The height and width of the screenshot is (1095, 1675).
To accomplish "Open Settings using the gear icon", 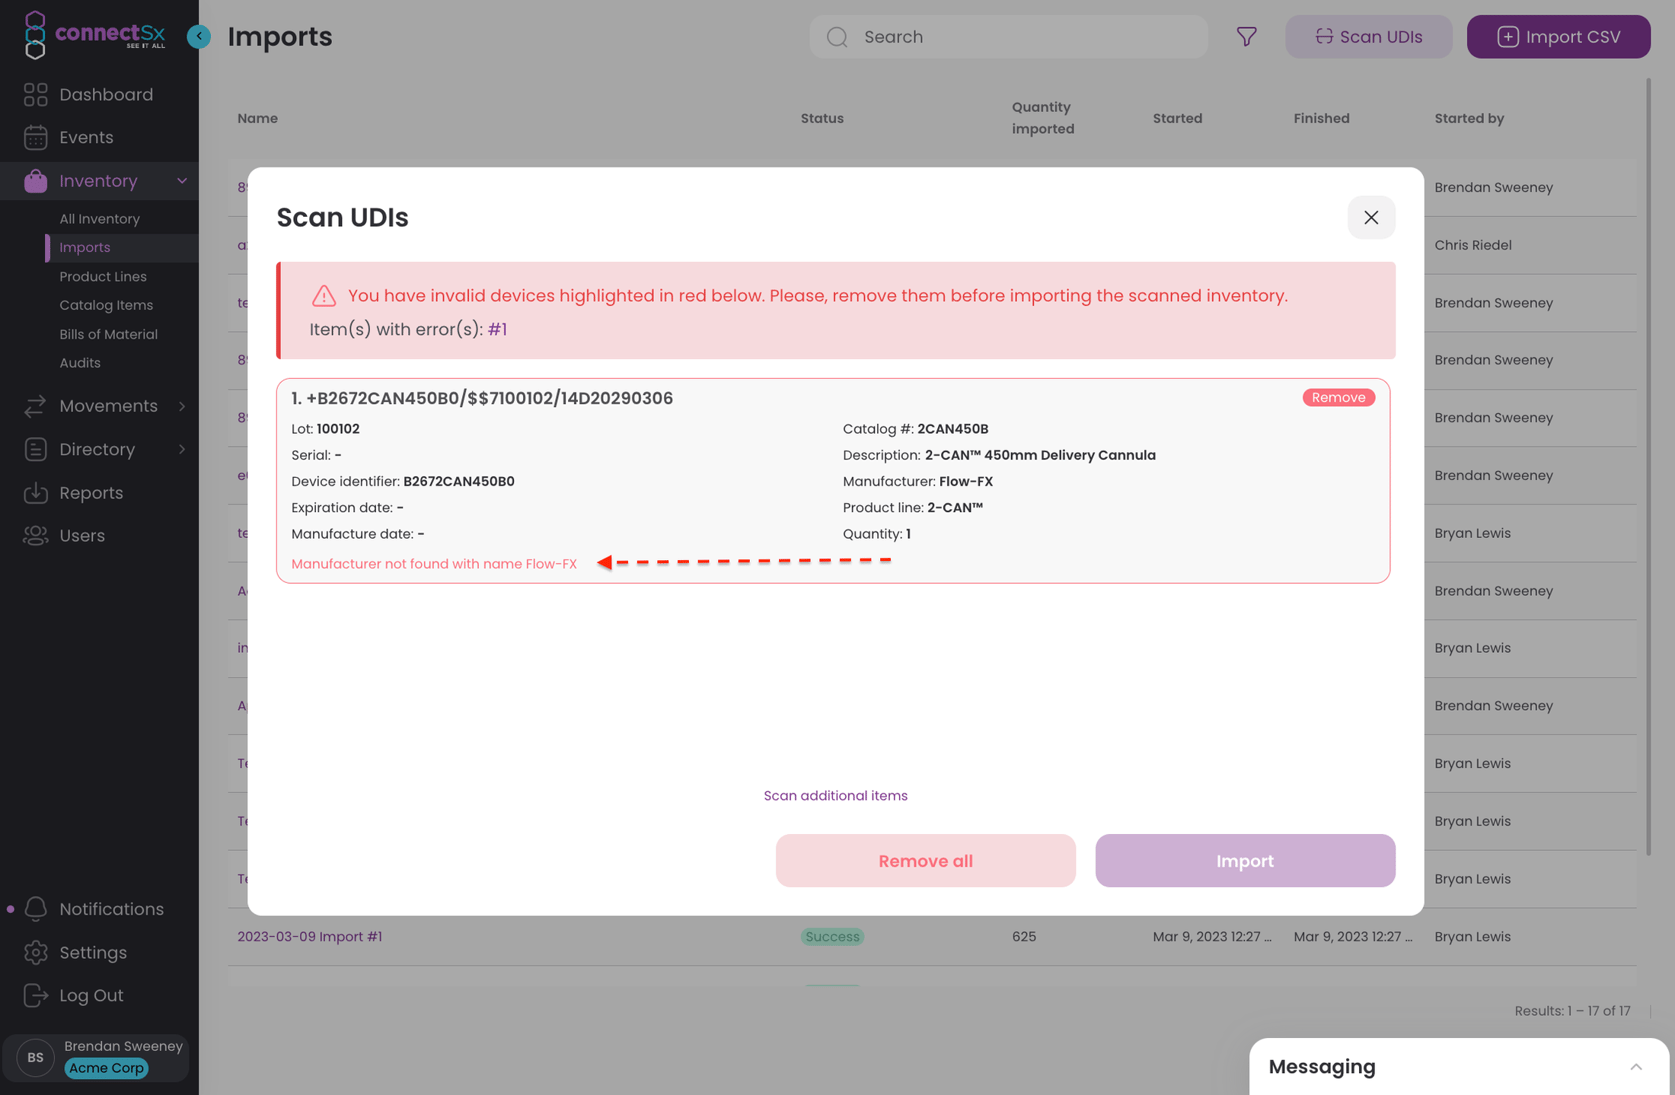I will tap(36, 952).
